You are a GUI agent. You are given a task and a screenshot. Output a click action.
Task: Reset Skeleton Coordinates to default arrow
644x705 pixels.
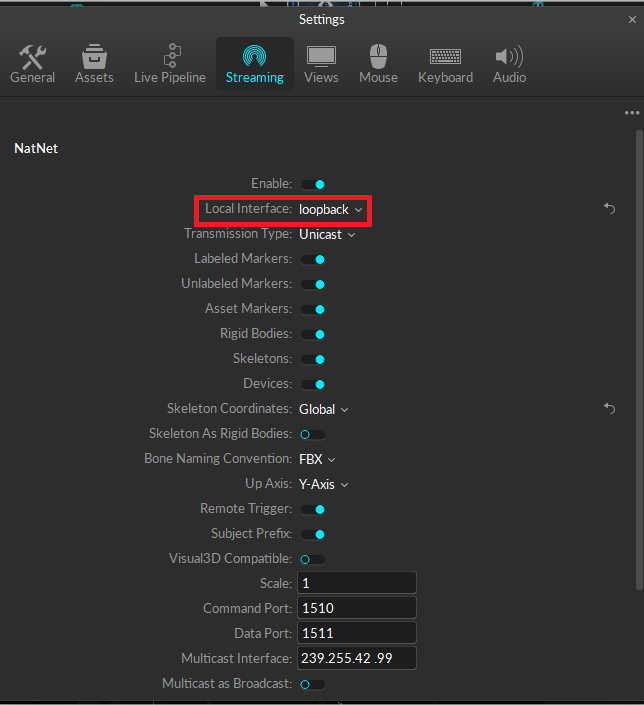coord(609,409)
